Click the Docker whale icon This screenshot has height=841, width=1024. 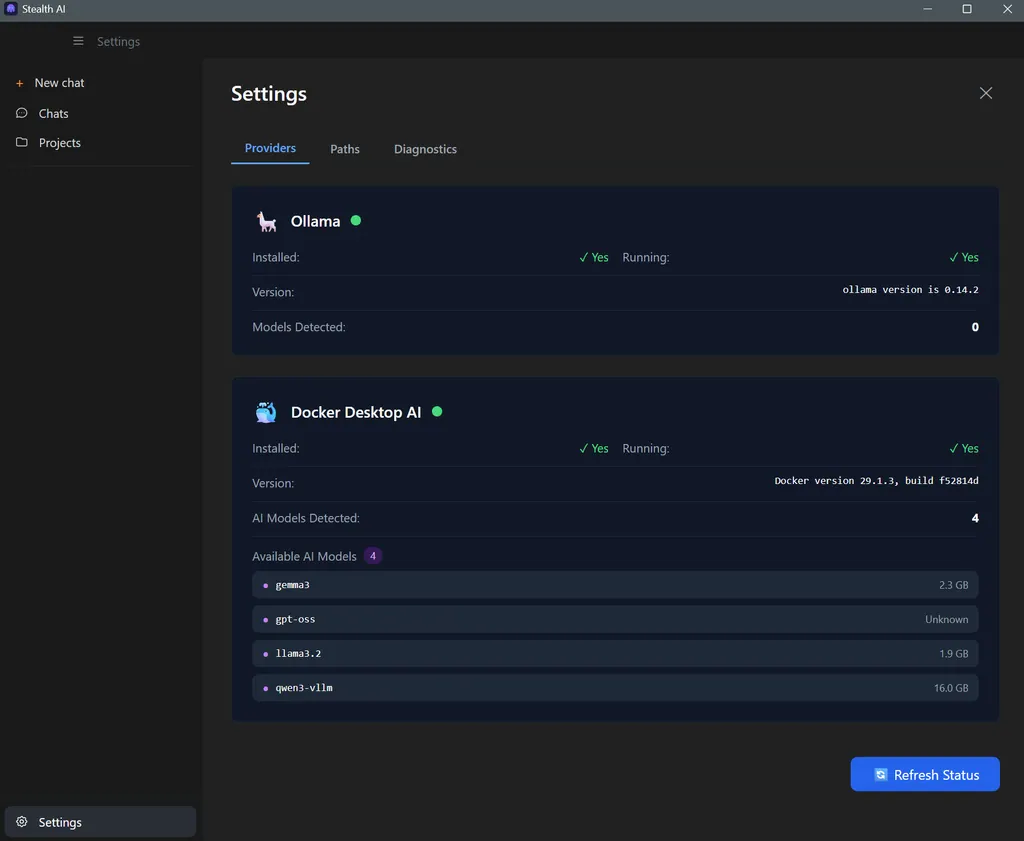click(x=266, y=412)
